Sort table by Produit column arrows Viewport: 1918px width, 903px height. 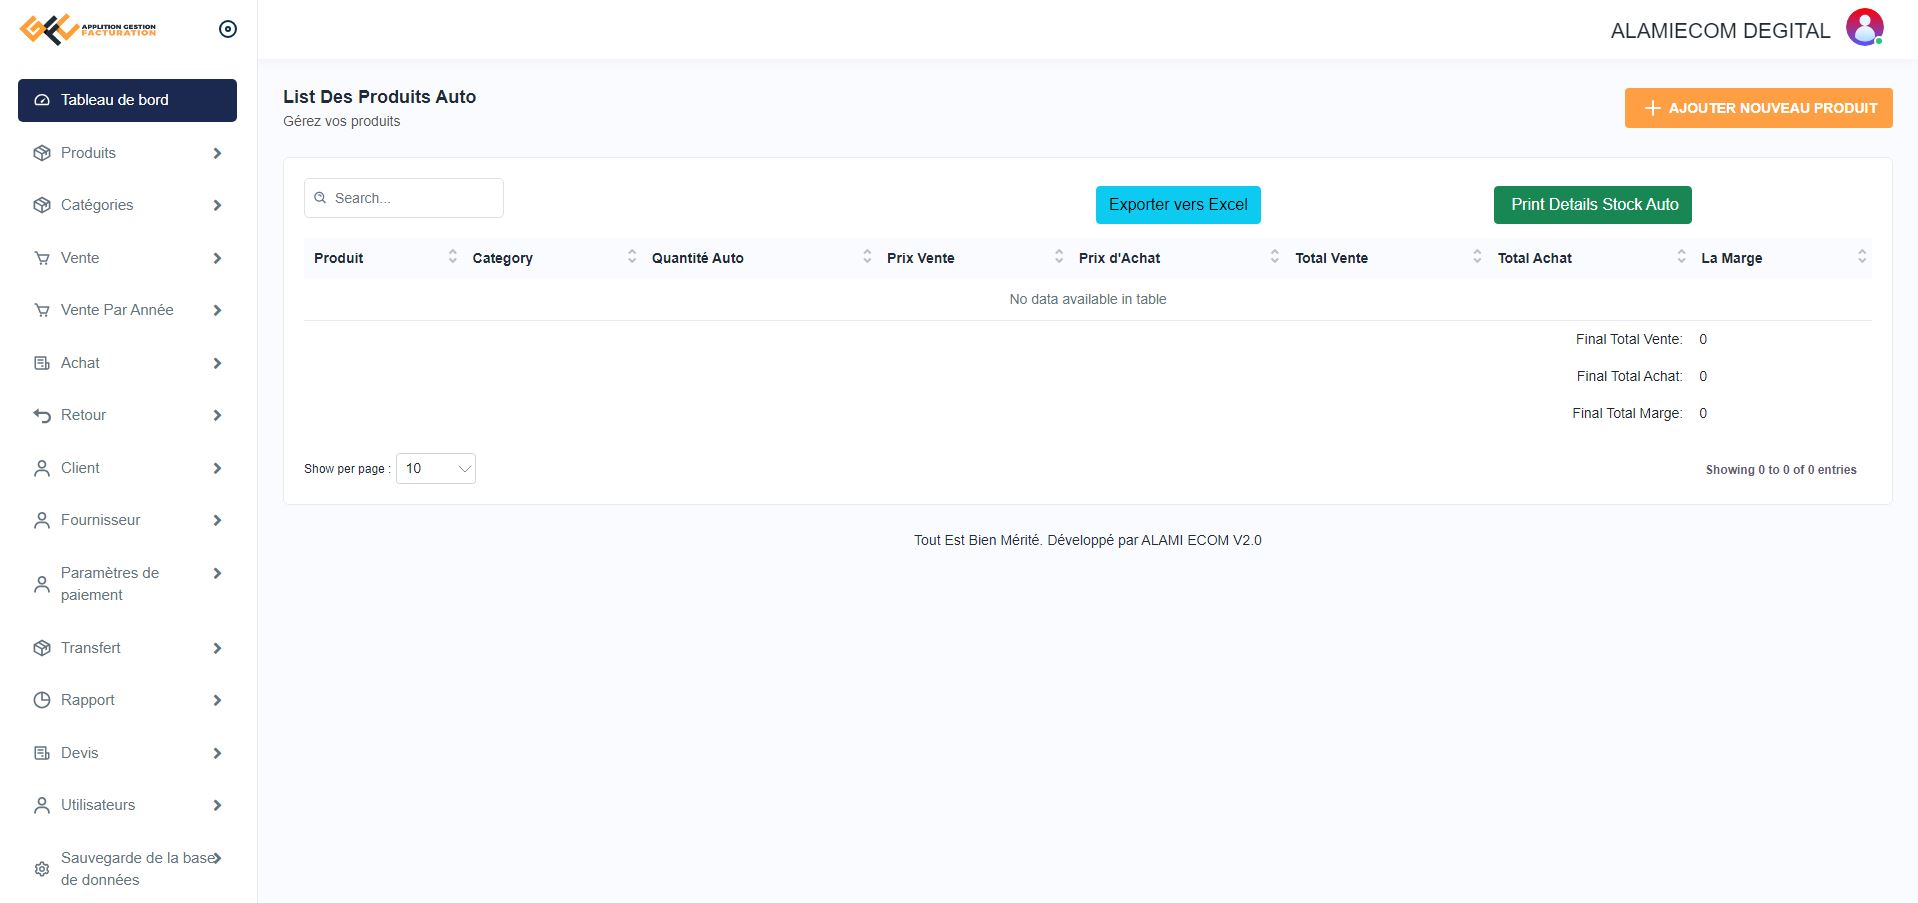point(452,257)
